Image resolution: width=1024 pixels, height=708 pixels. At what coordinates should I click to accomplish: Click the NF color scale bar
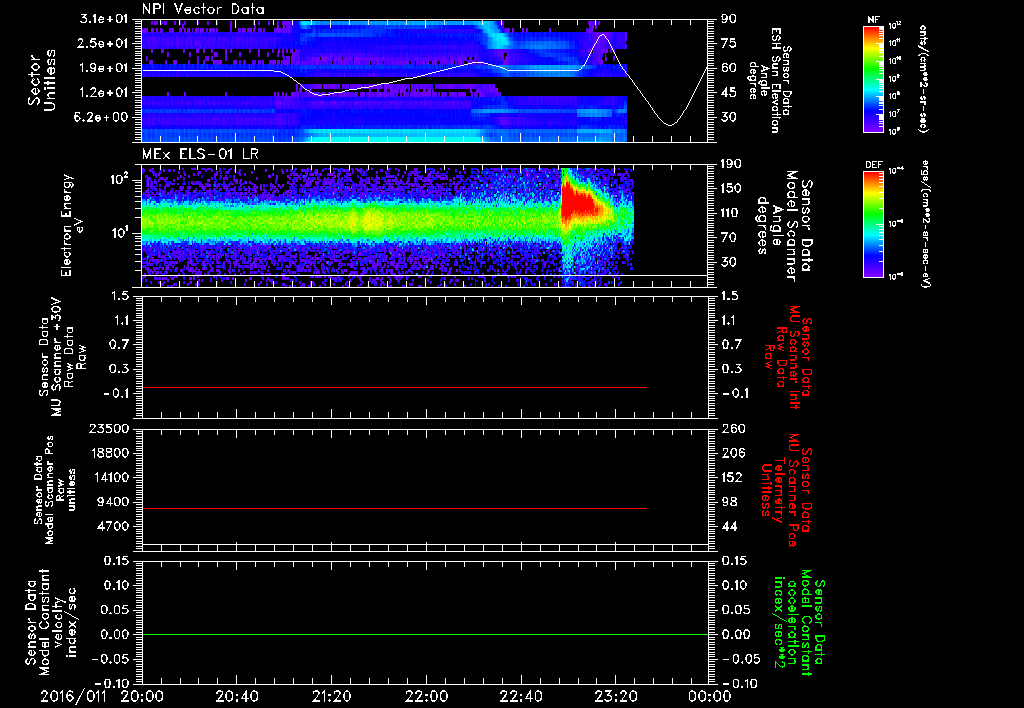(x=874, y=79)
